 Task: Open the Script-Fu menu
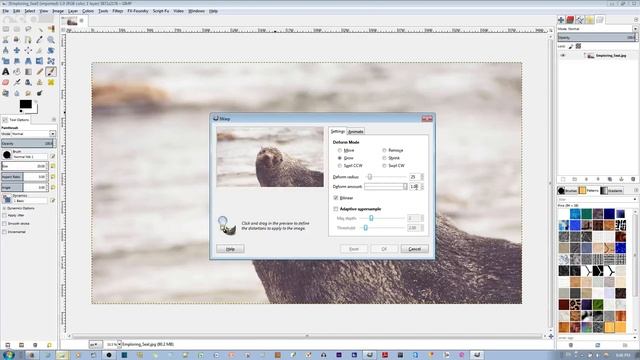click(161, 11)
